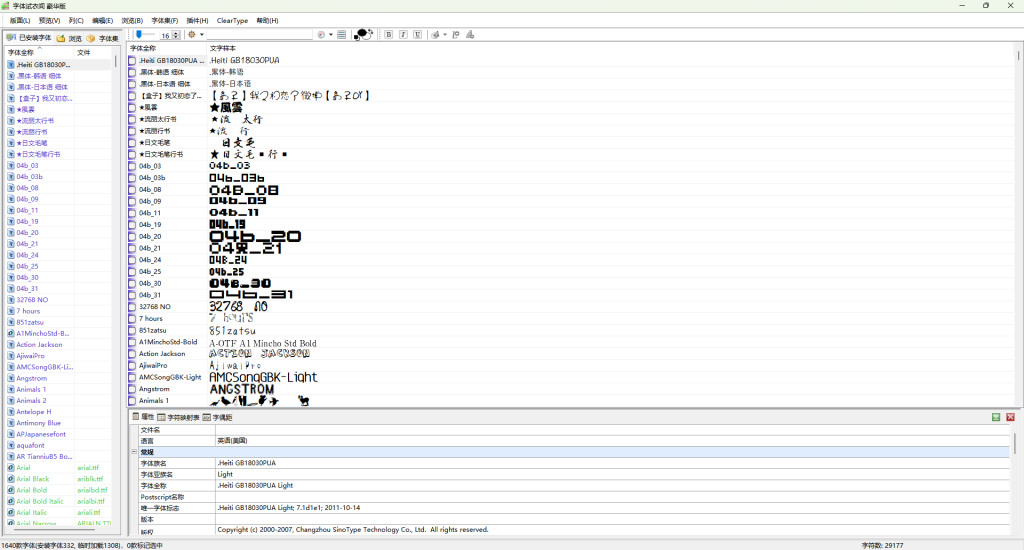1024x550 pixels.
Task: Toggle the Italic preview button
Action: point(403,34)
